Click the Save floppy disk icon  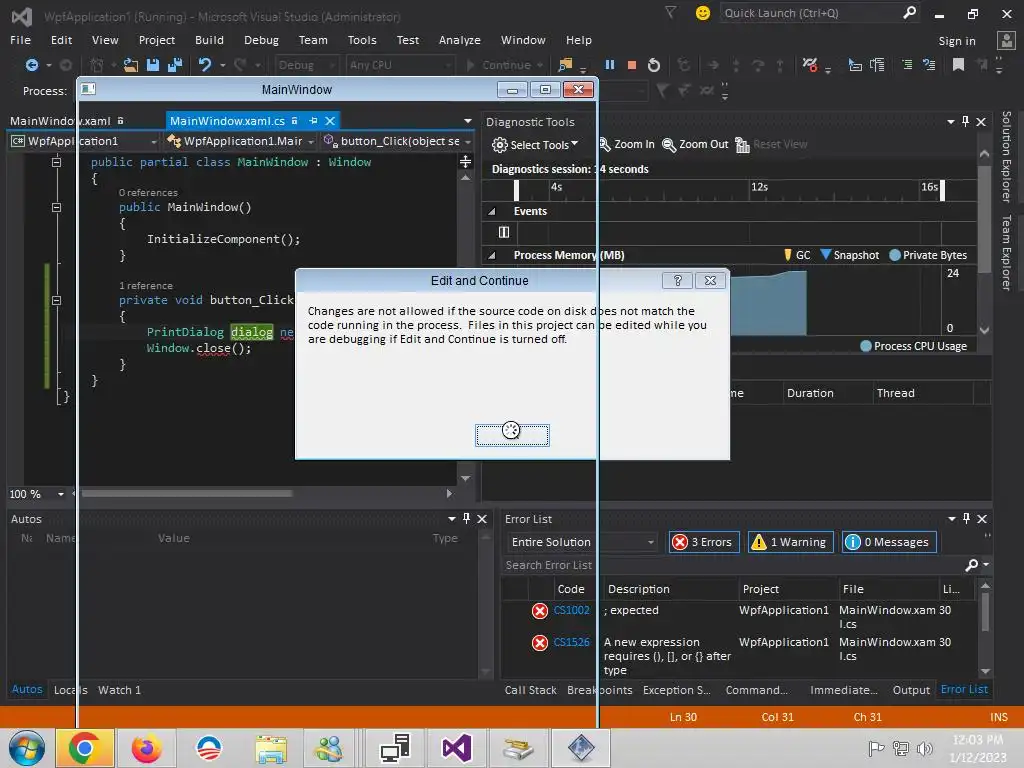tap(153, 65)
